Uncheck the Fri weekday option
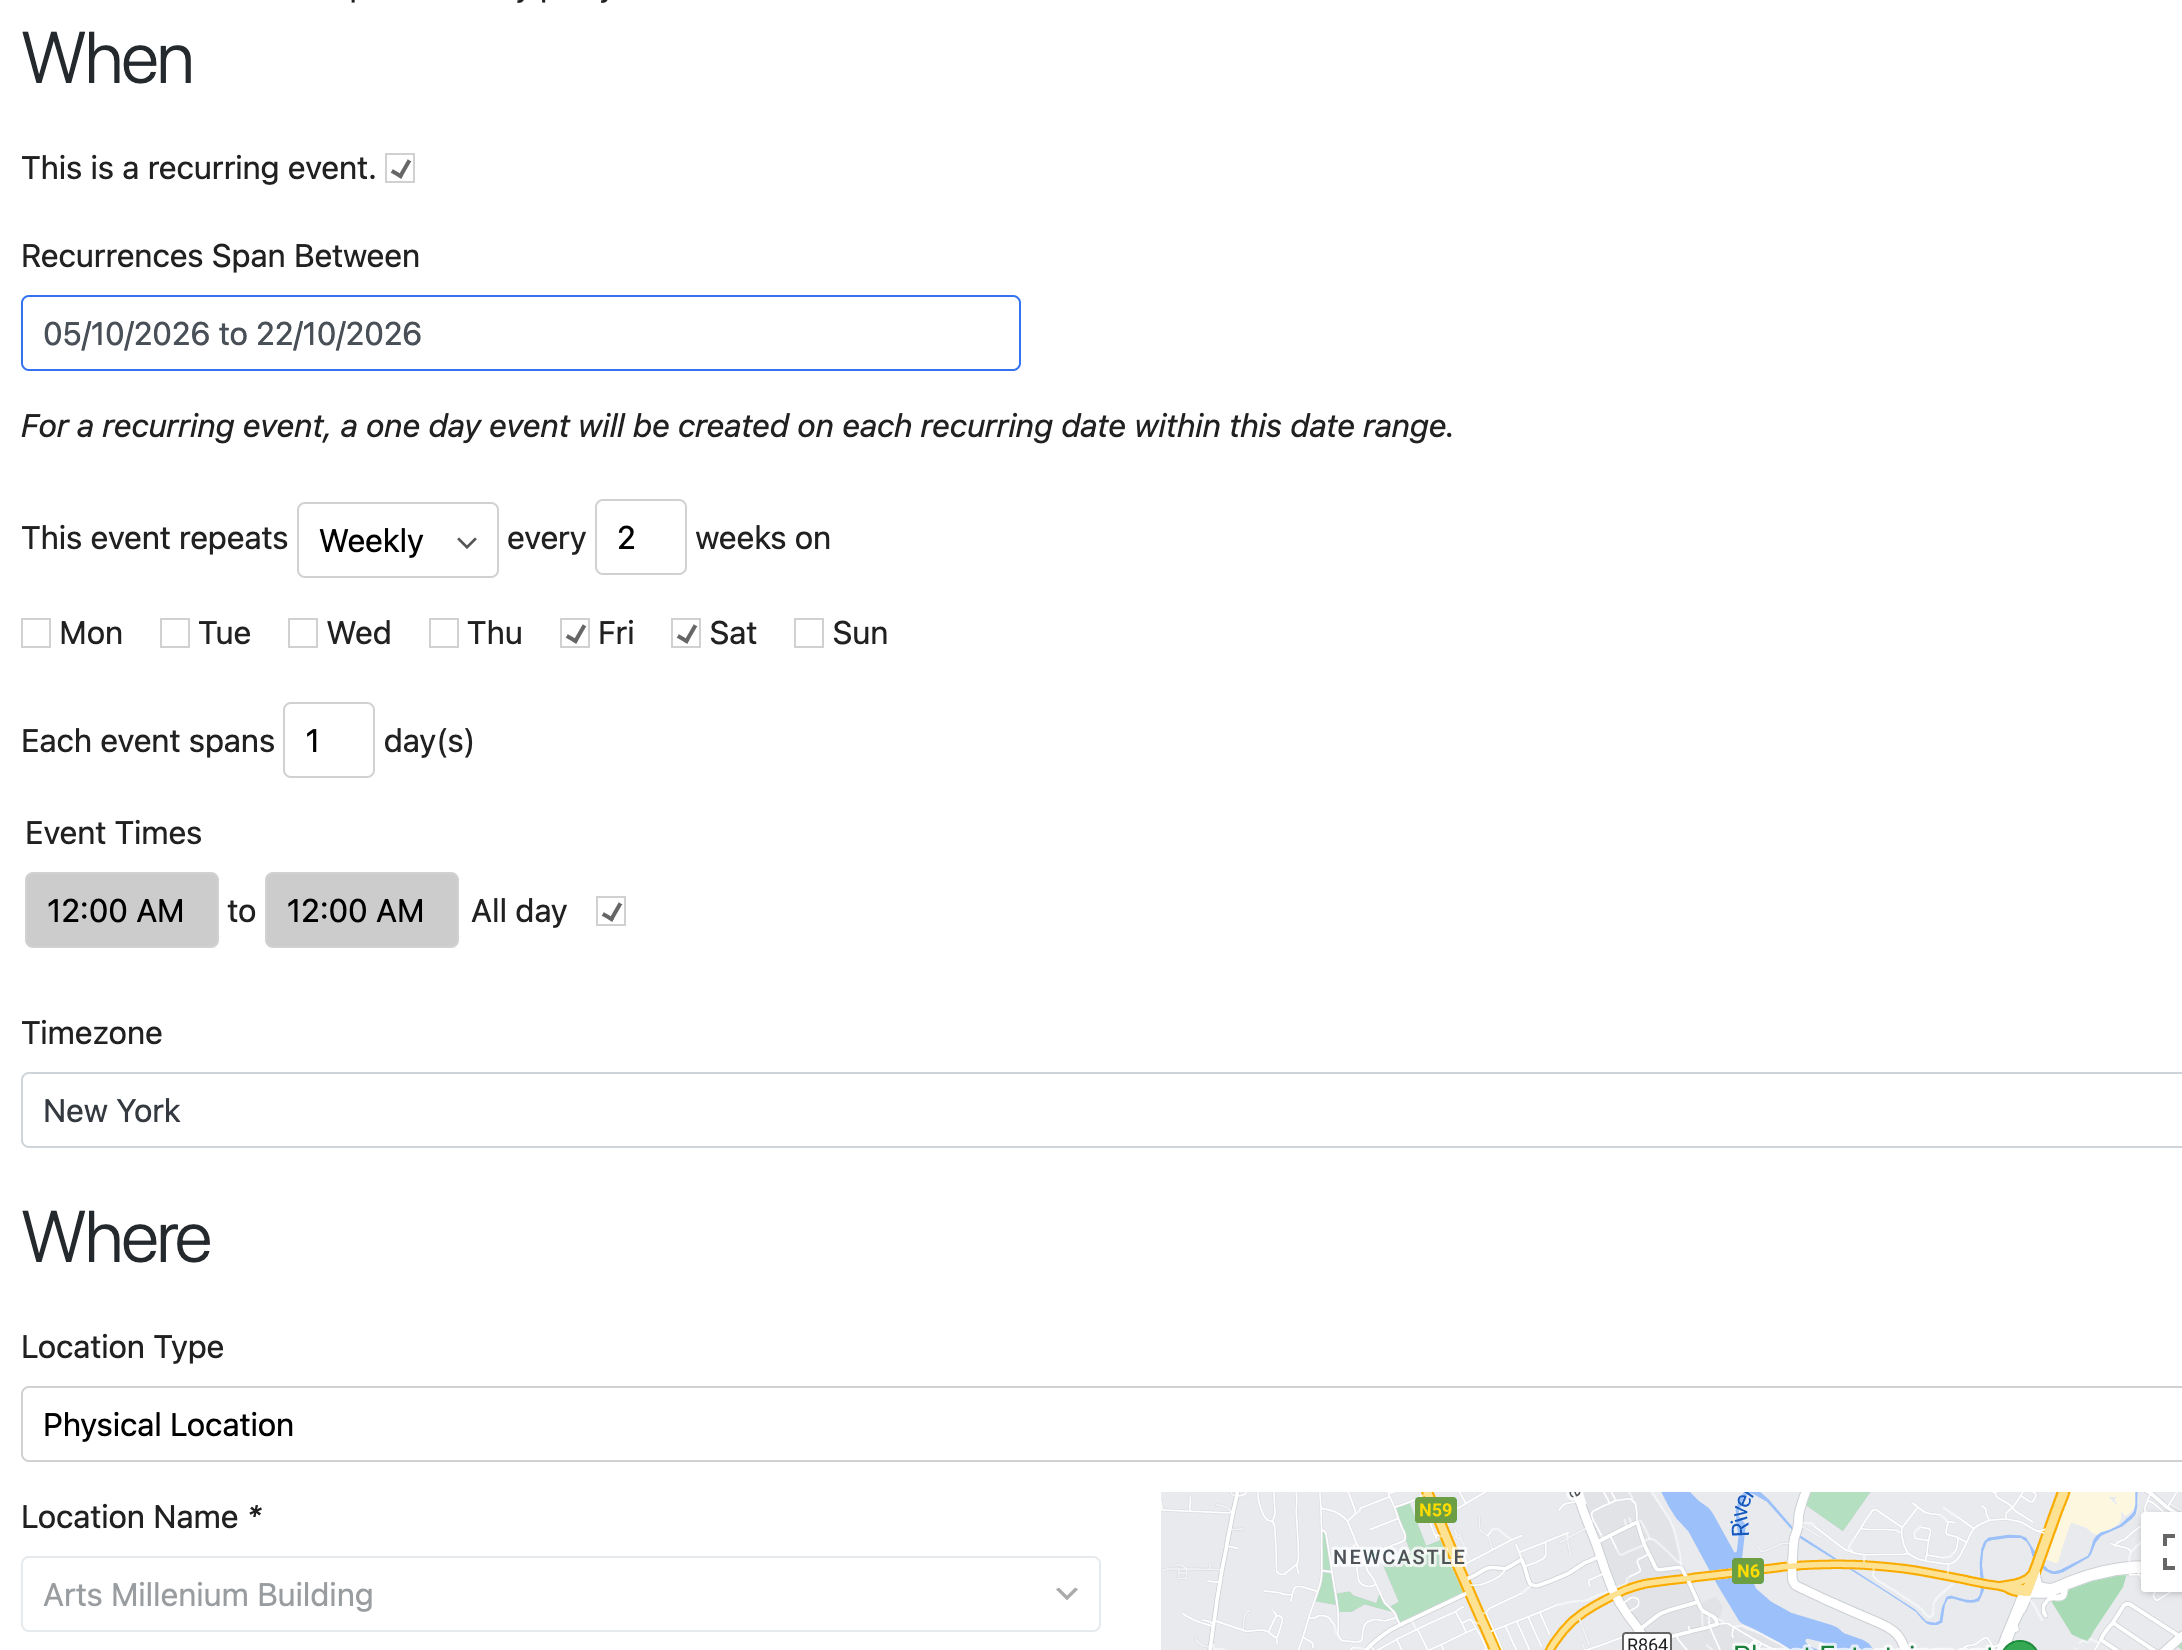2182x1650 pixels. pos(574,633)
